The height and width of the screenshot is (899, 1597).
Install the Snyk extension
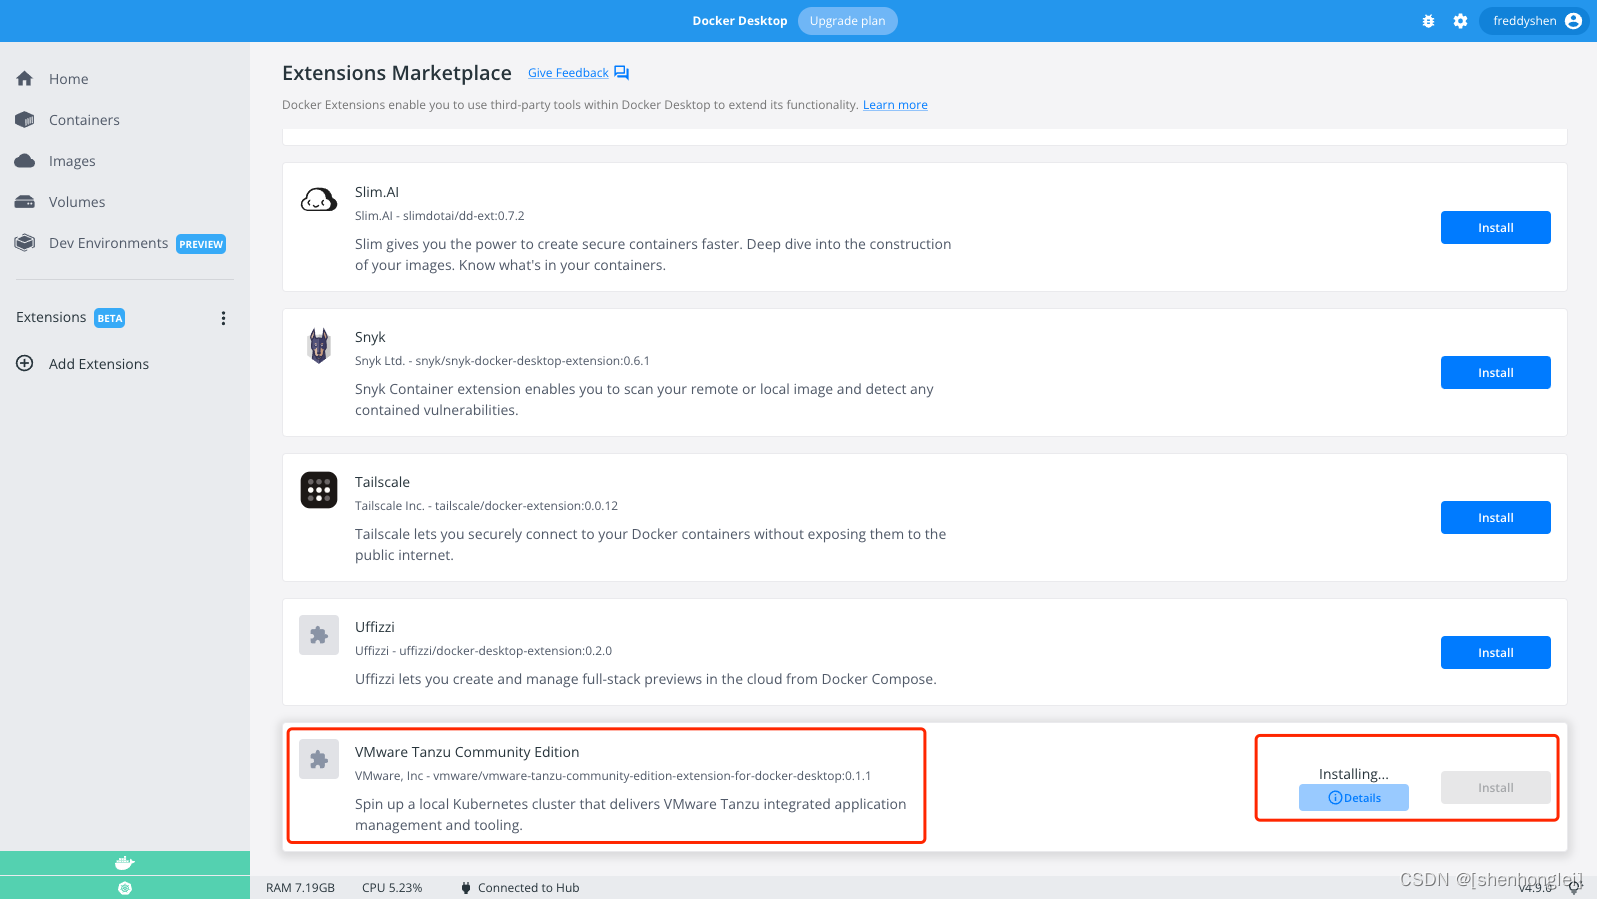(1495, 373)
